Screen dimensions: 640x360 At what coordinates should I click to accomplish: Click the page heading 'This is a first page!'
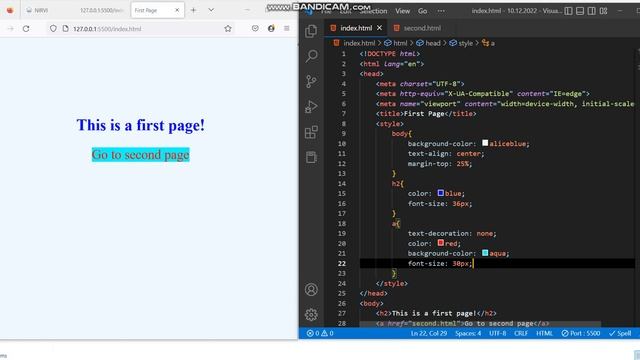[x=140, y=125]
